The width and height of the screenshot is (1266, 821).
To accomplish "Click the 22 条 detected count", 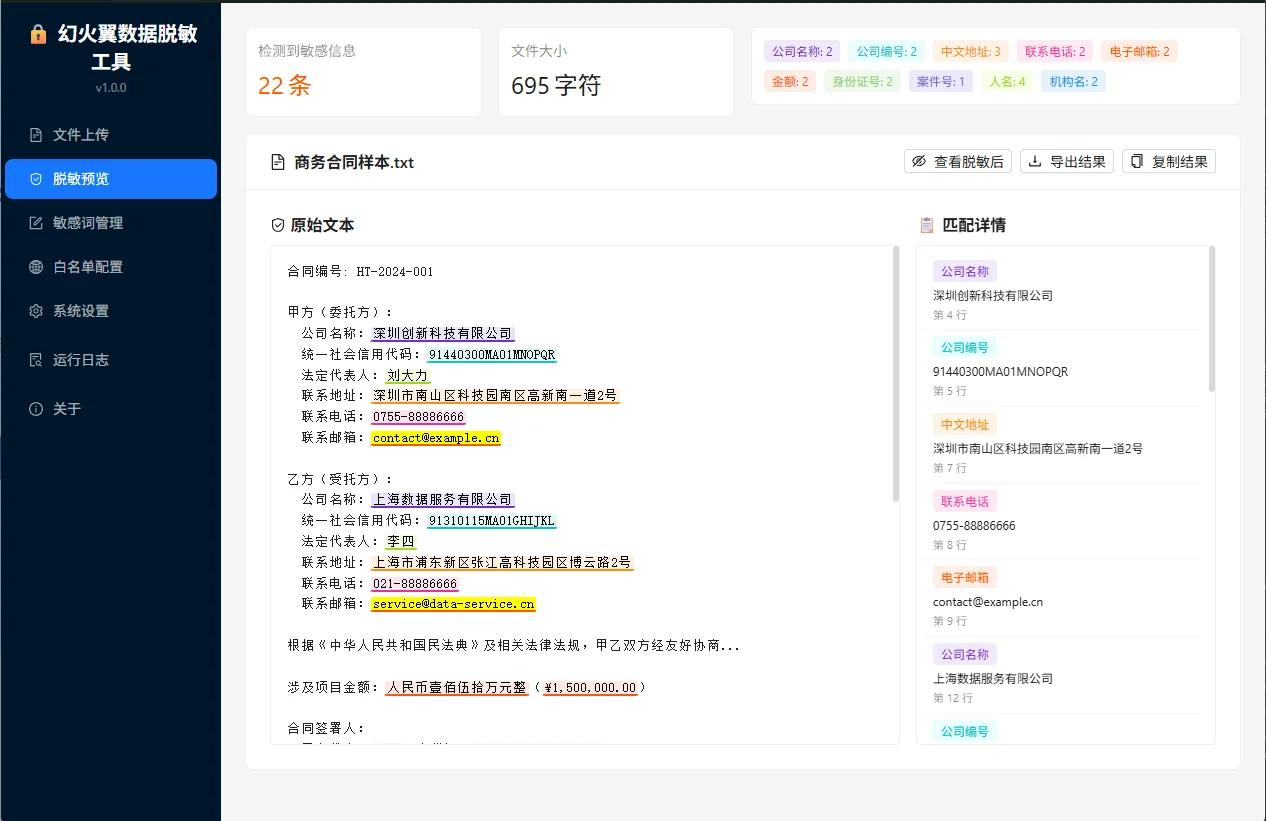I will pyautogui.click(x=284, y=86).
